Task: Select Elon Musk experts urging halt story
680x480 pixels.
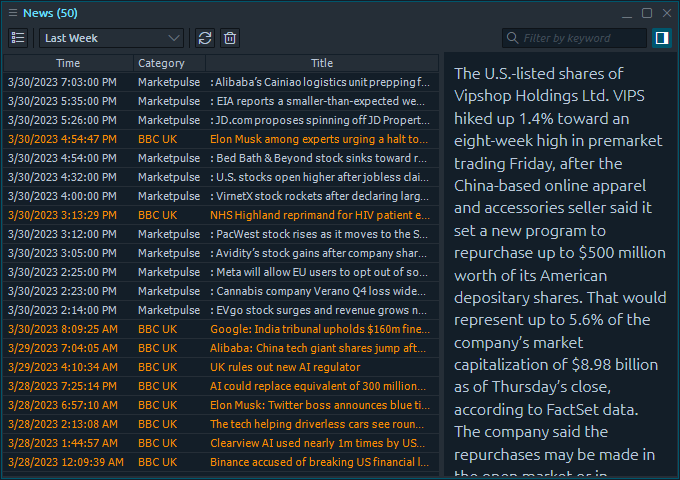Action: tap(323, 139)
